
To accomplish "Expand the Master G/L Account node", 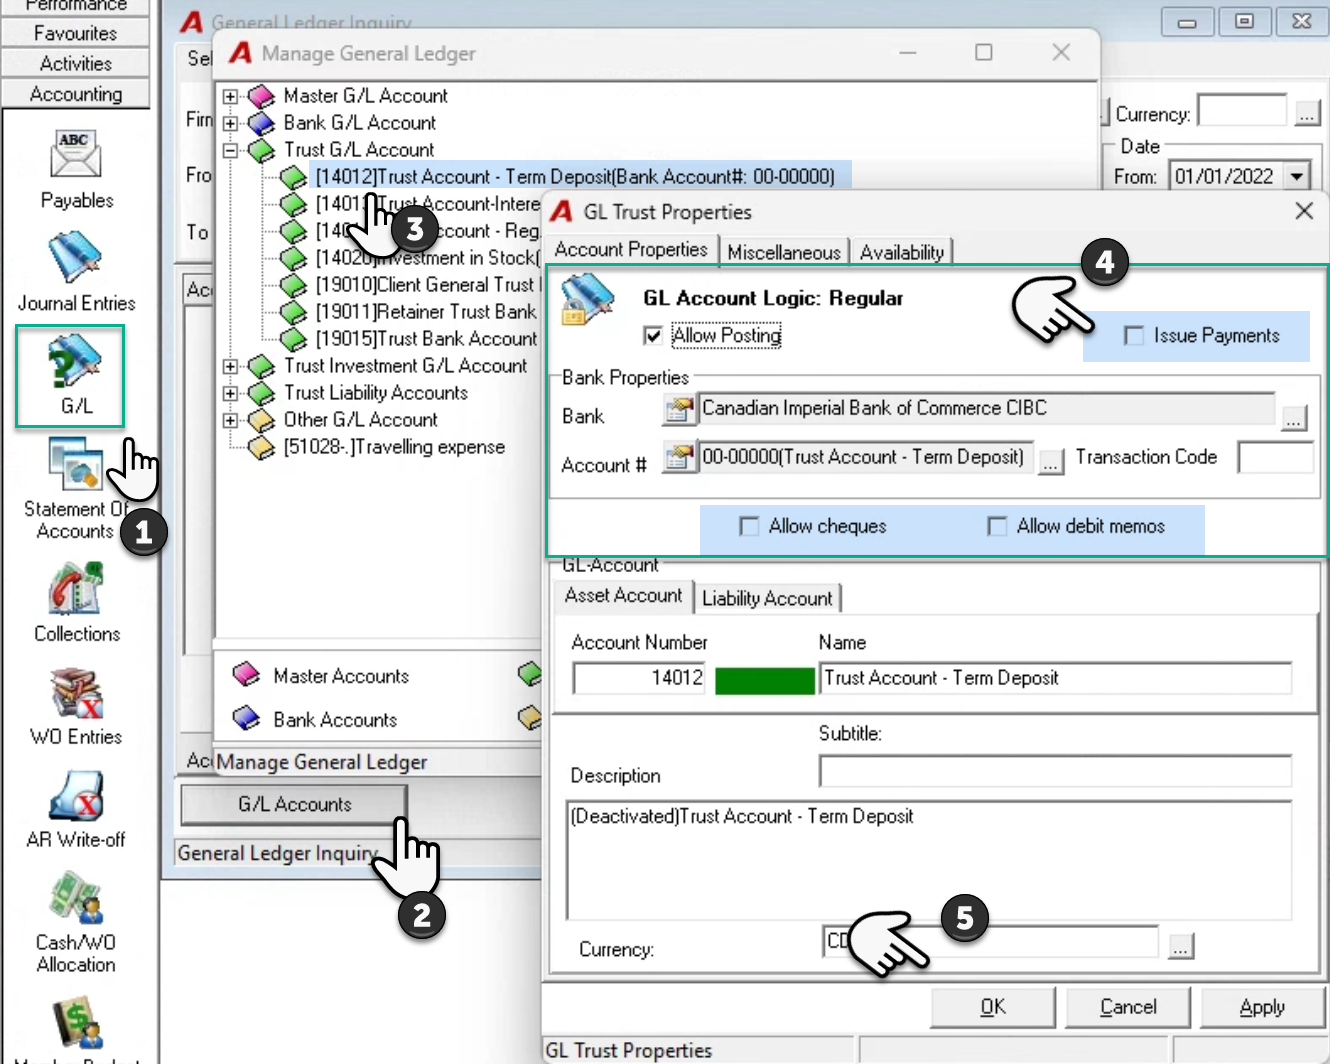I will point(230,97).
